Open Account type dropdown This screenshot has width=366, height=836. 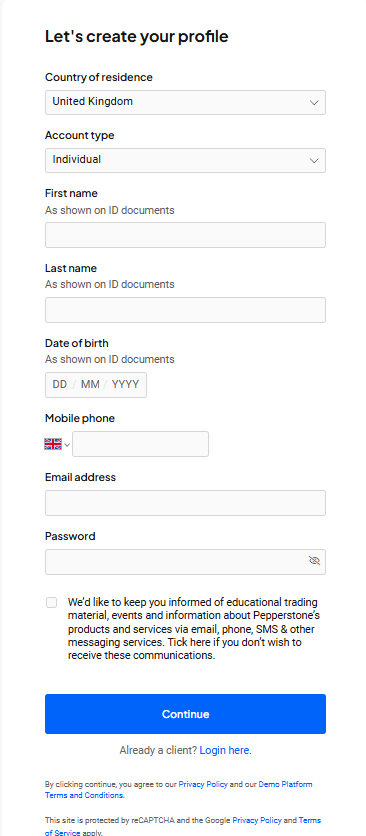click(x=185, y=160)
